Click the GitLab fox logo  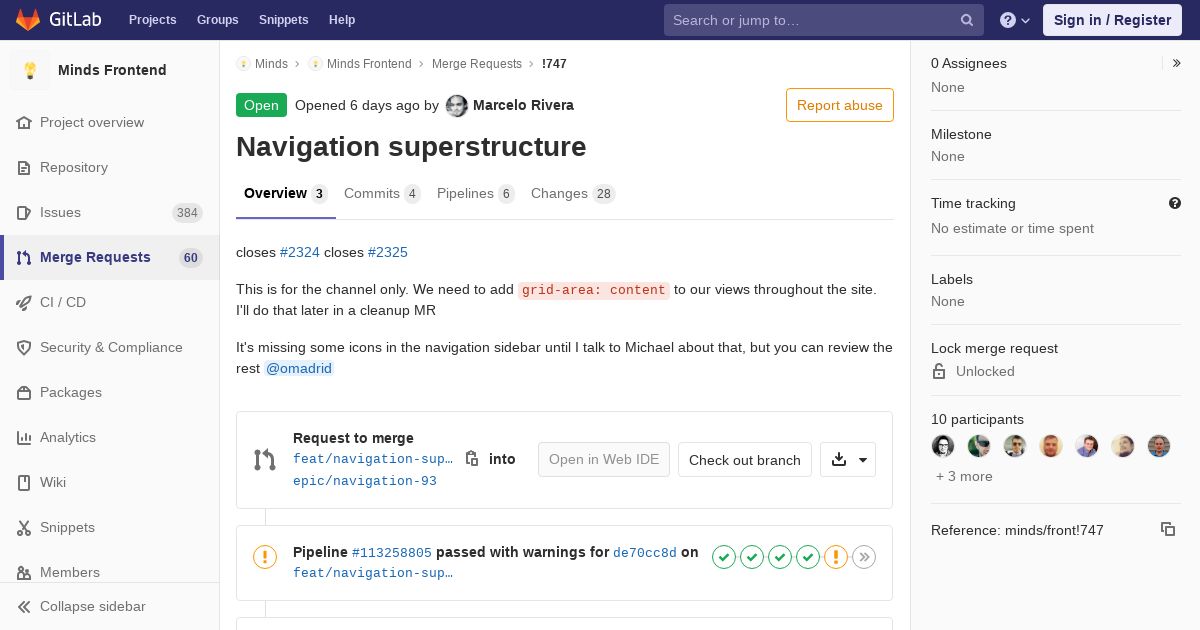coord(28,20)
